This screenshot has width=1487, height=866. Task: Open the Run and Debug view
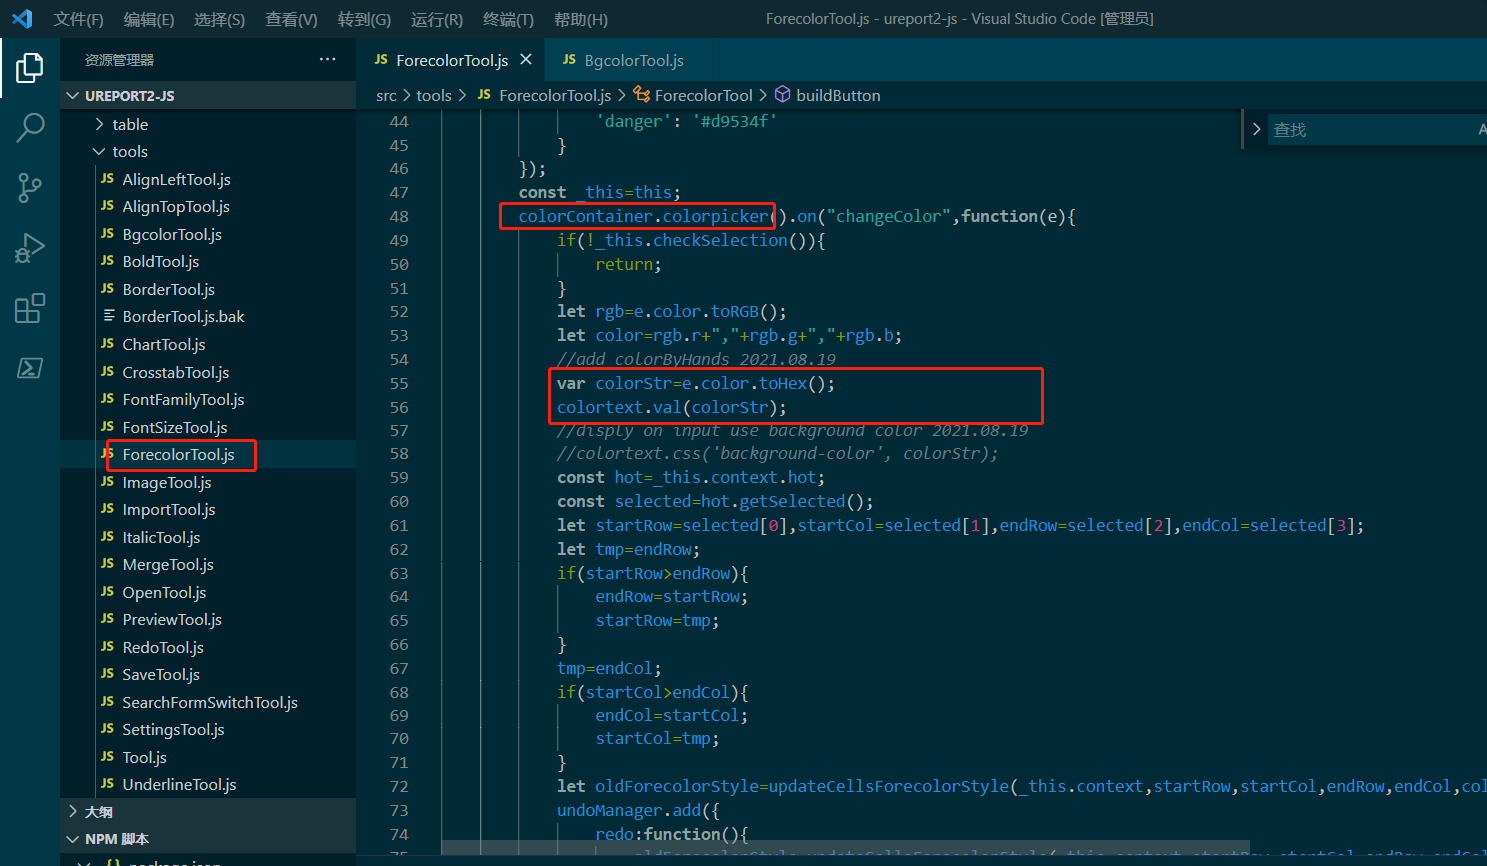(x=30, y=248)
